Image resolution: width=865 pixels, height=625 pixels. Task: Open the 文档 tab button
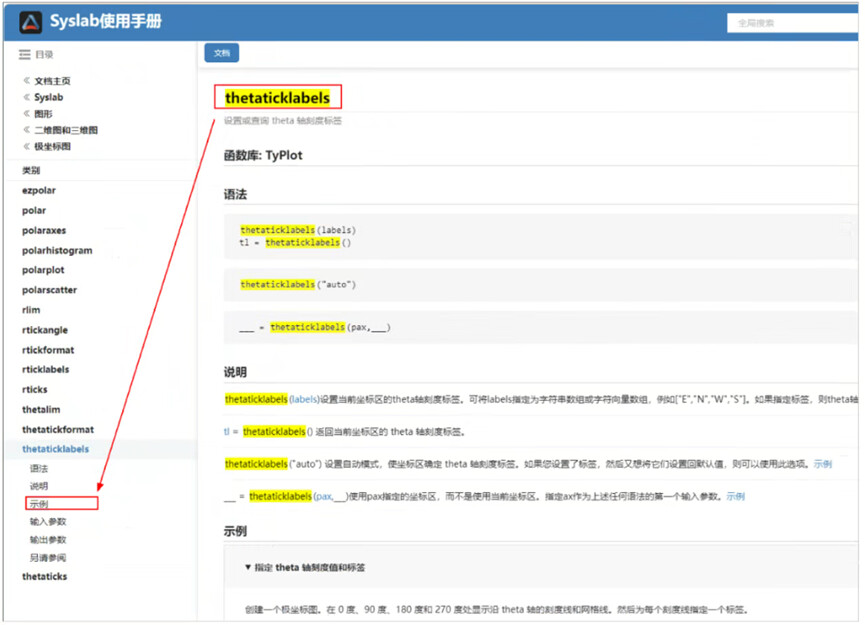[222, 53]
